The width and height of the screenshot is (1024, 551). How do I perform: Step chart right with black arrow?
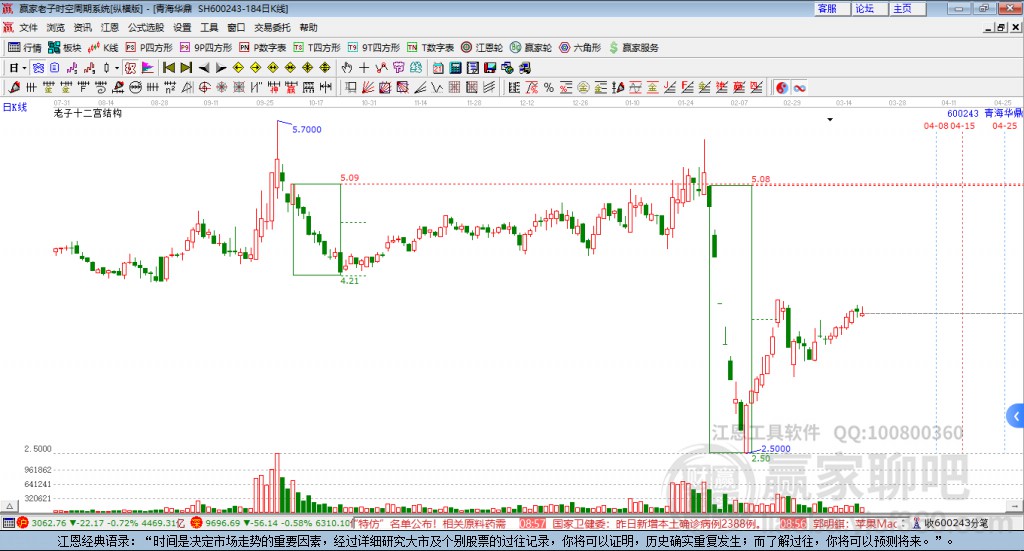(221, 68)
